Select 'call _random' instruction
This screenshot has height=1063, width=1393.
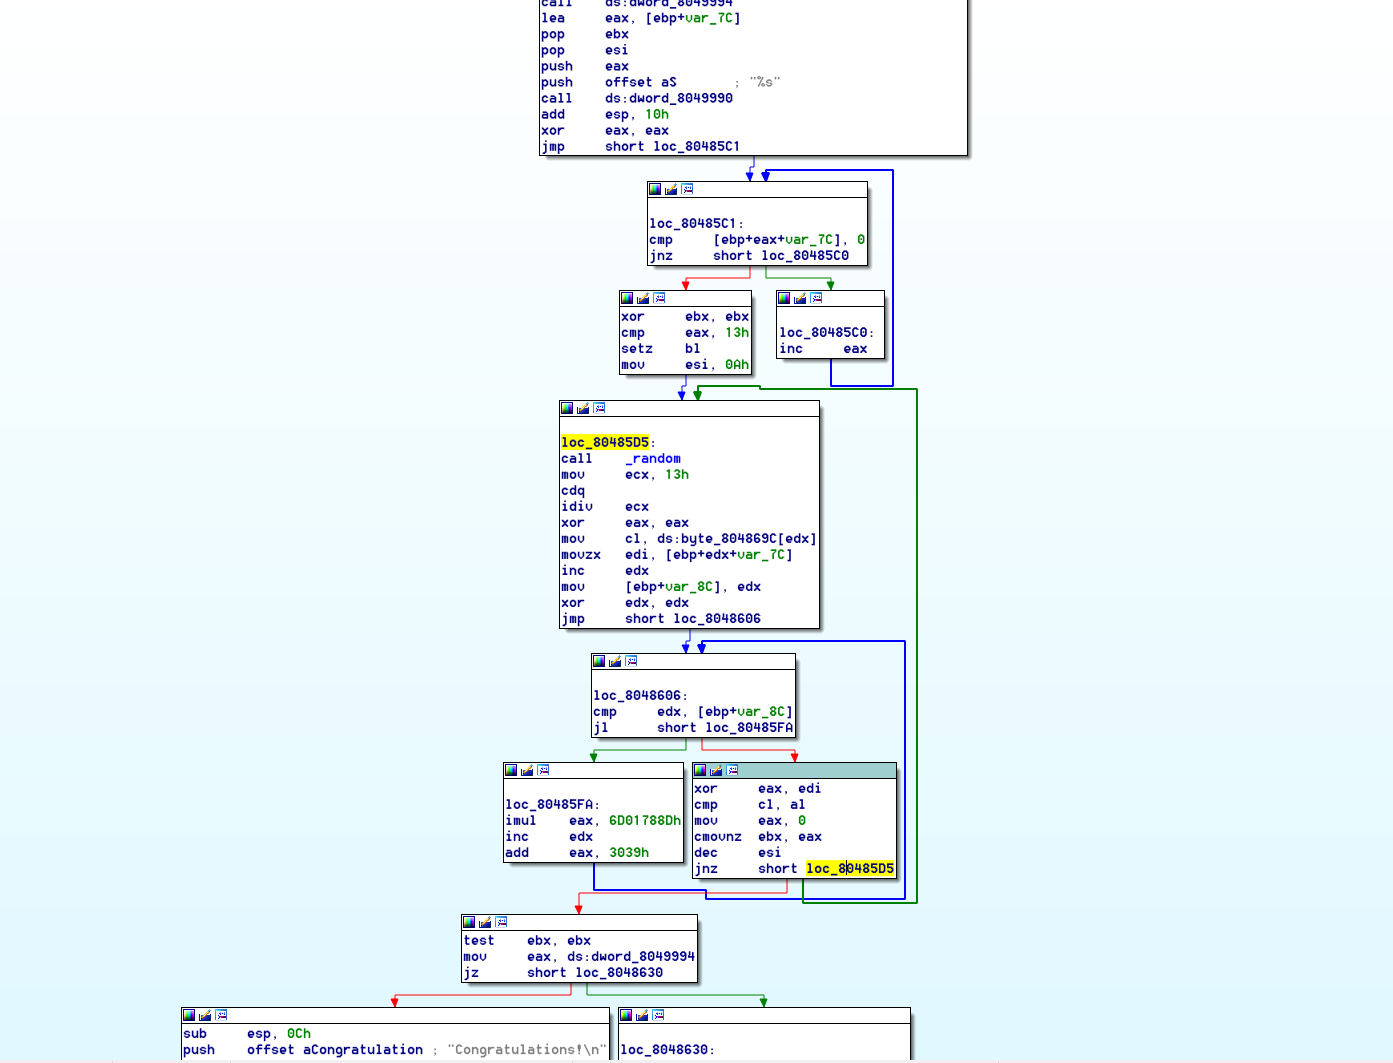pyautogui.click(x=621, y=459)
